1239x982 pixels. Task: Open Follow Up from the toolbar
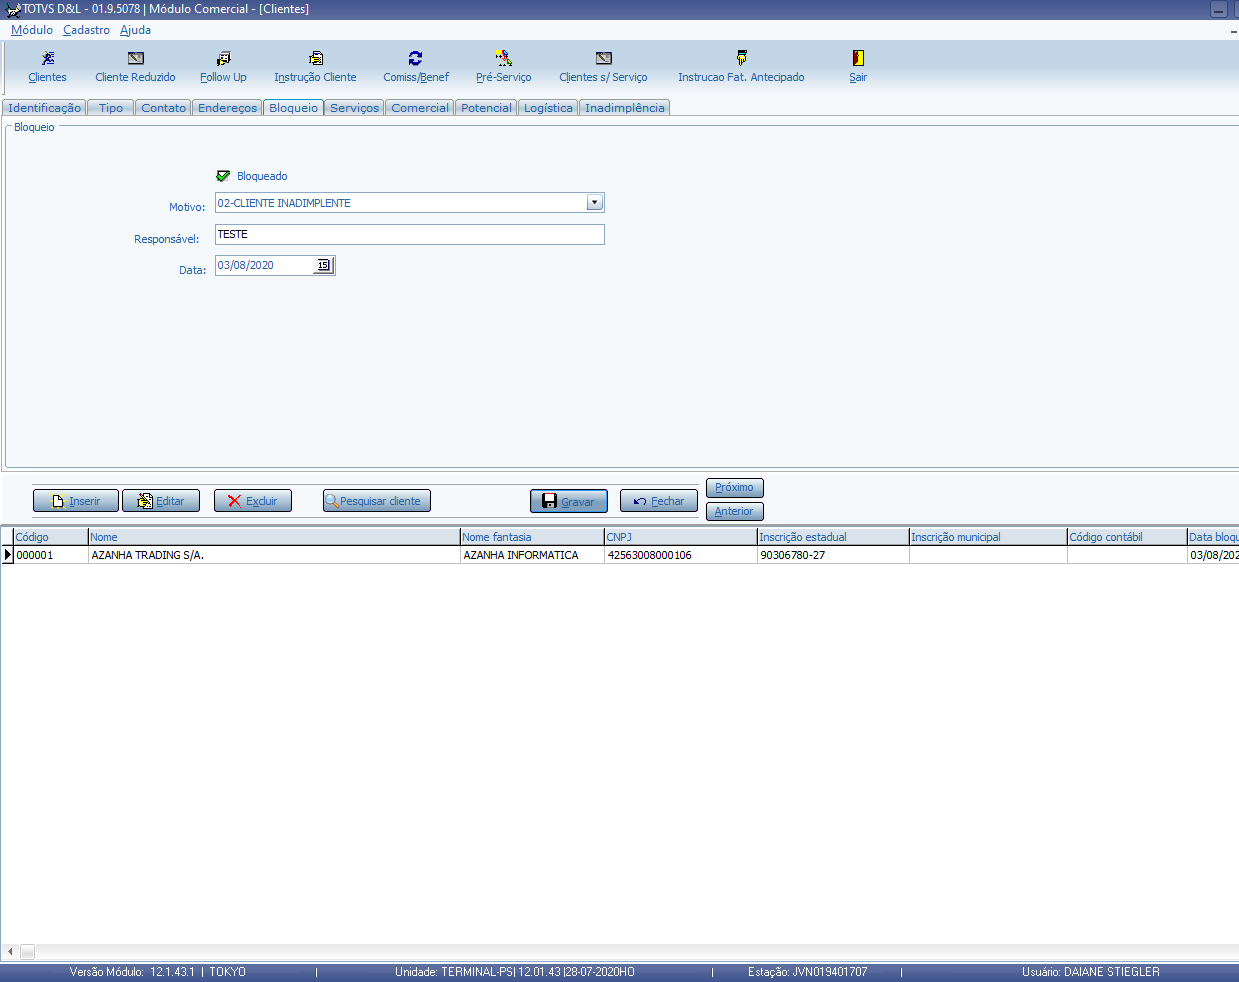(223, 59)
